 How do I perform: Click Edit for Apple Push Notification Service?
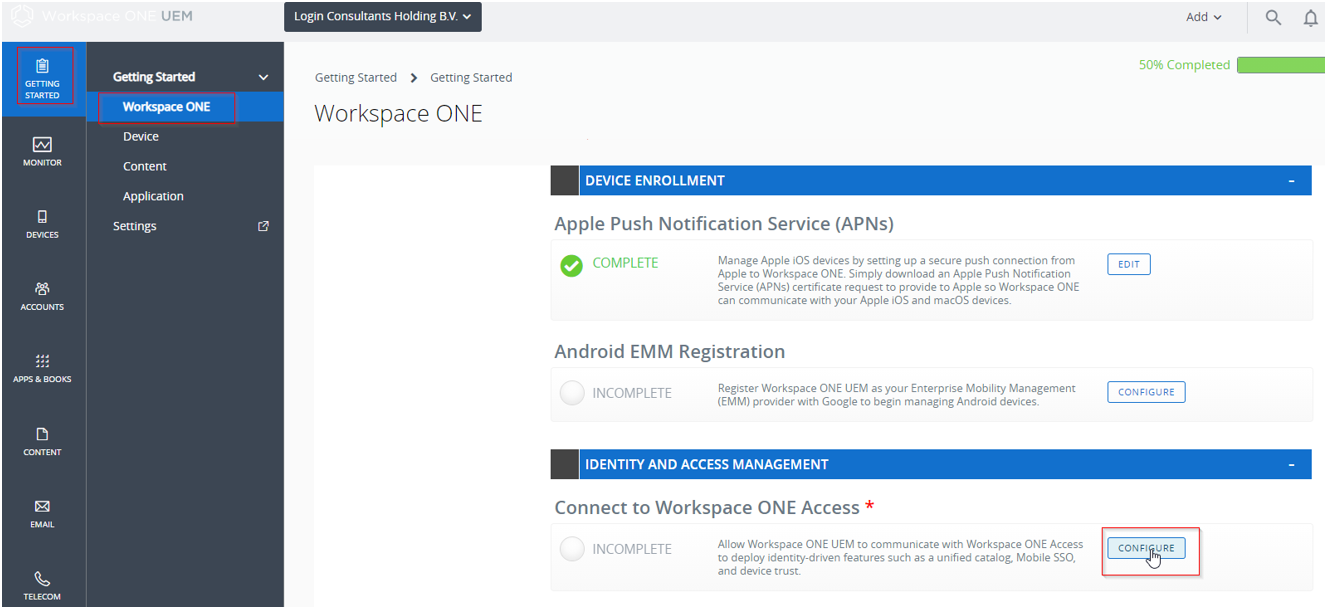pos(1128,264)
